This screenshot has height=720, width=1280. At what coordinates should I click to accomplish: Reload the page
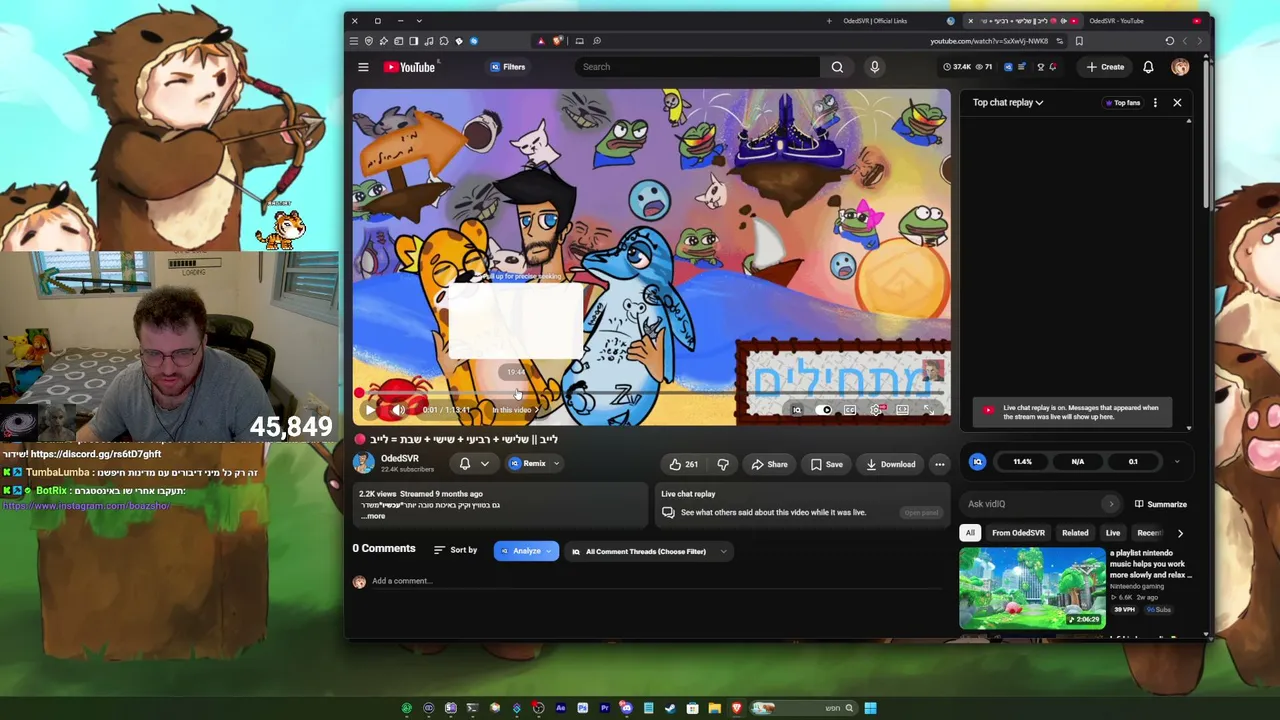[1169, 41]
